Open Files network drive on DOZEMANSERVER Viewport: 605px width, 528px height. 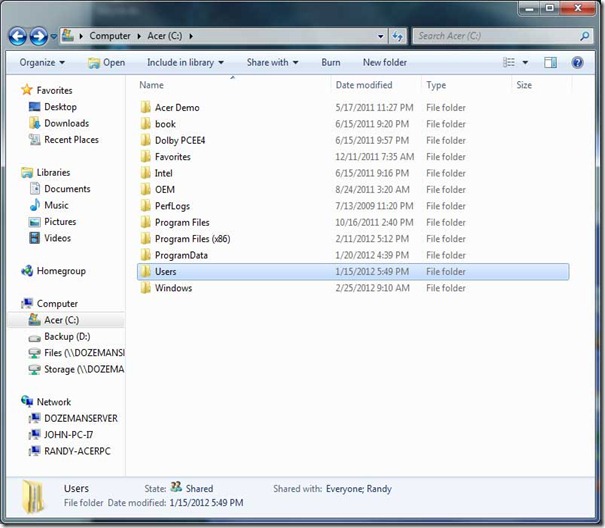[x=84, y=353]
